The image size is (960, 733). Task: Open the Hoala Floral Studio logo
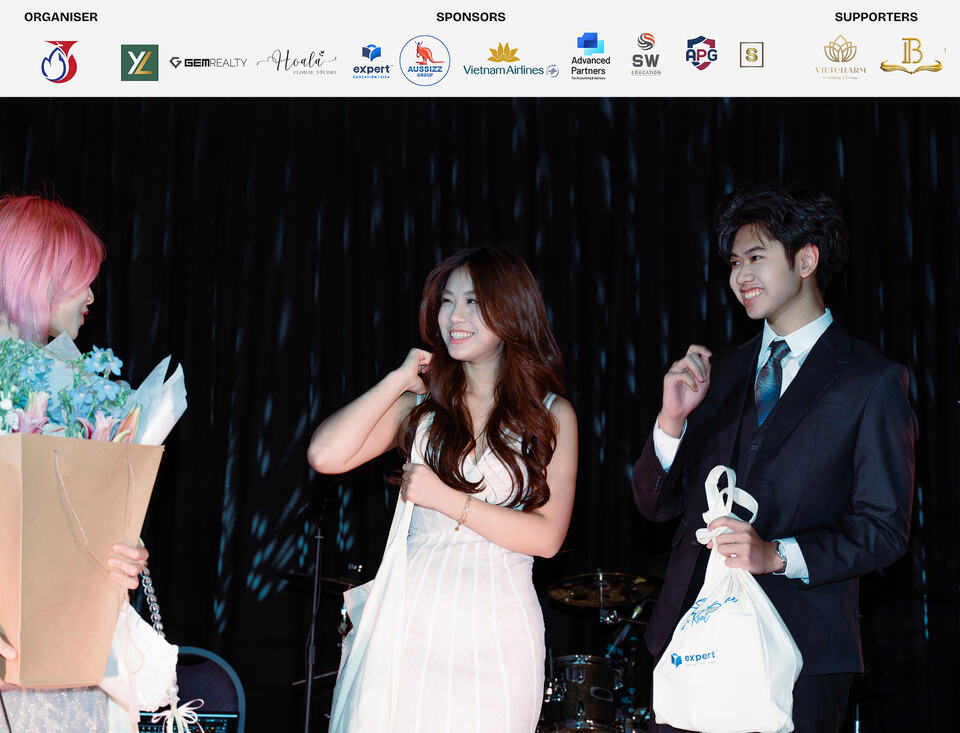point(298,62)
